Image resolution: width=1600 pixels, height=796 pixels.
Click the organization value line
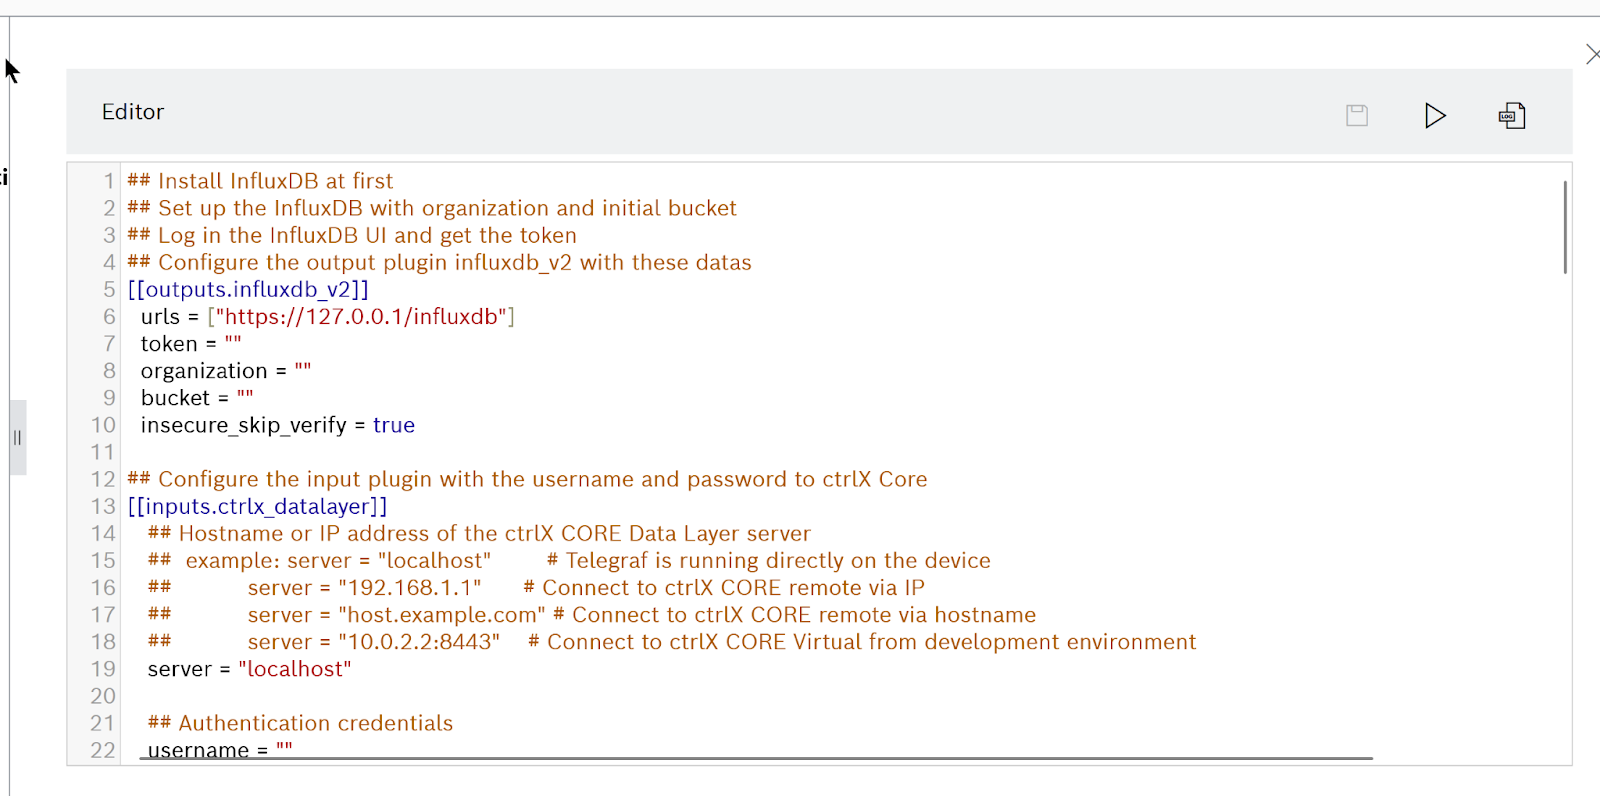tap(226, 371)
